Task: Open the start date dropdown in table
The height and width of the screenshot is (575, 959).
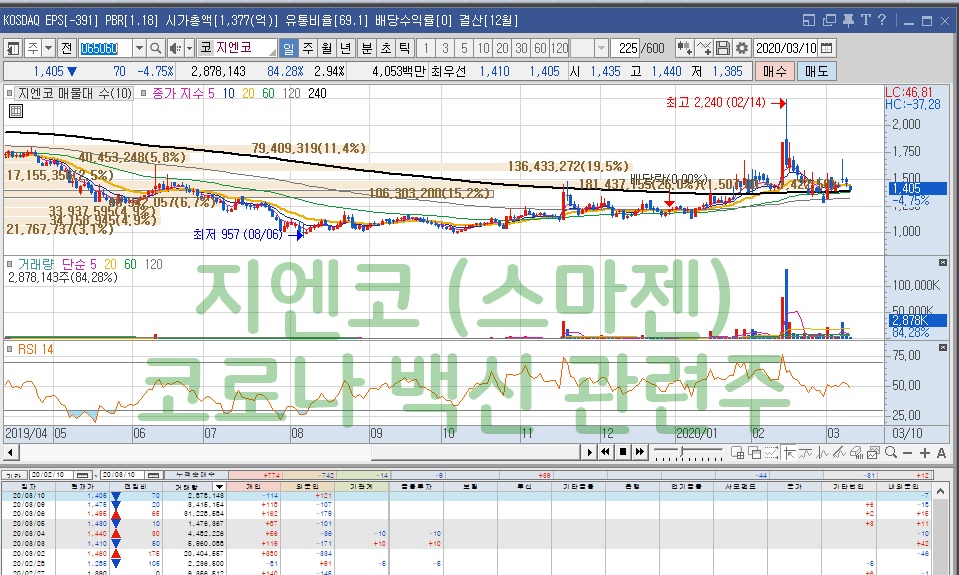Action: click(83, 475)
